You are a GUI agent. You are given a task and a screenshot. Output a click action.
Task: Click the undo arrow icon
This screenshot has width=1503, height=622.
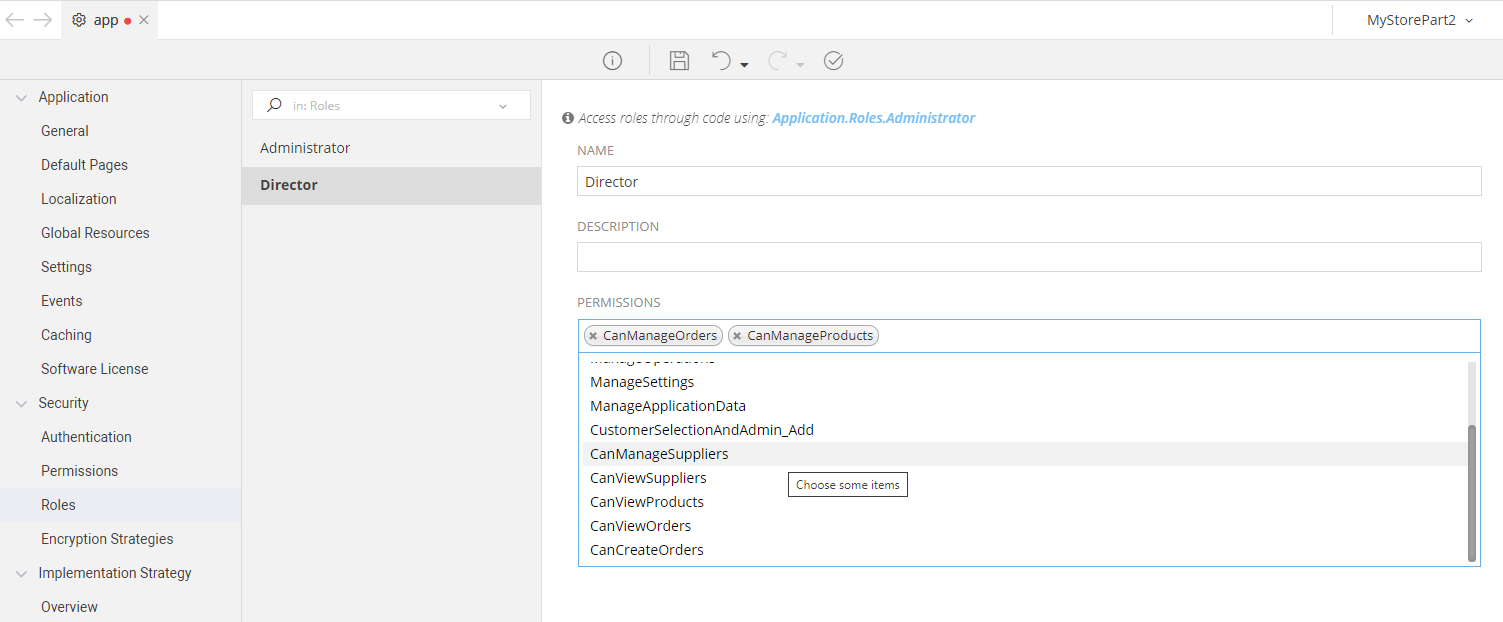click(721, 61)
